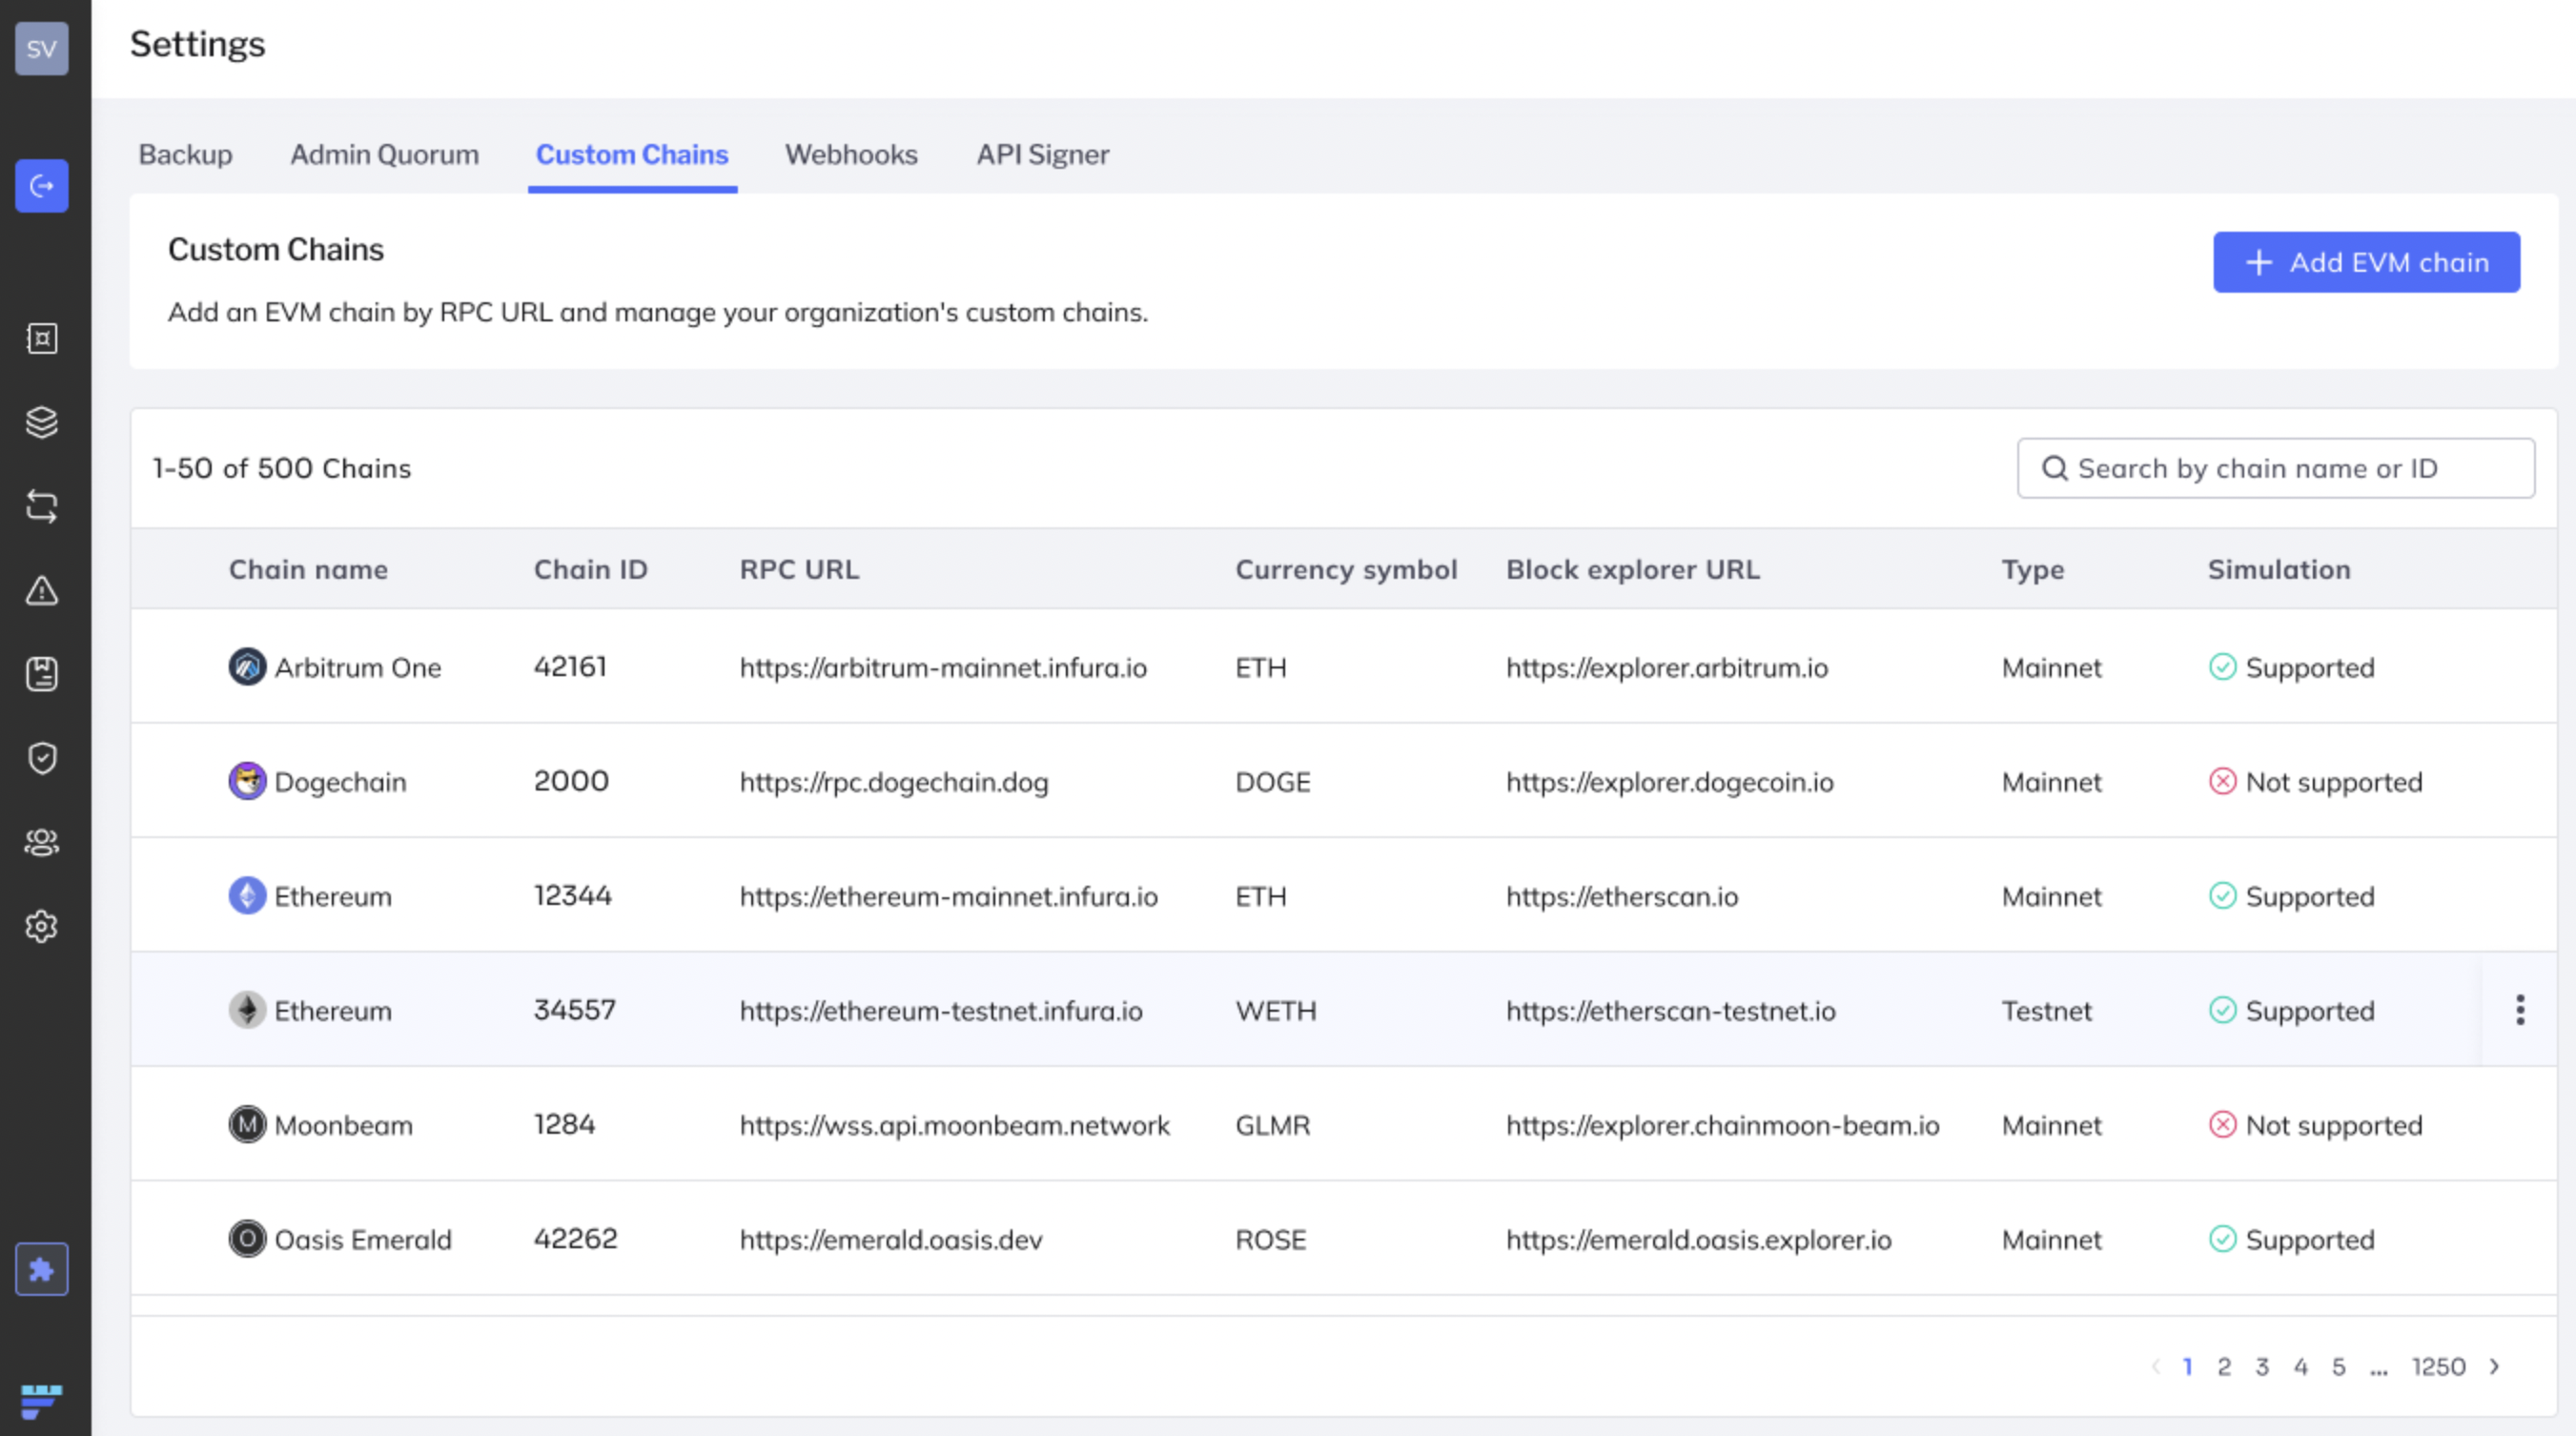Click https://explorer.arbitrum.io explorer URL

pyautogui.click(x=1667, y=667)
